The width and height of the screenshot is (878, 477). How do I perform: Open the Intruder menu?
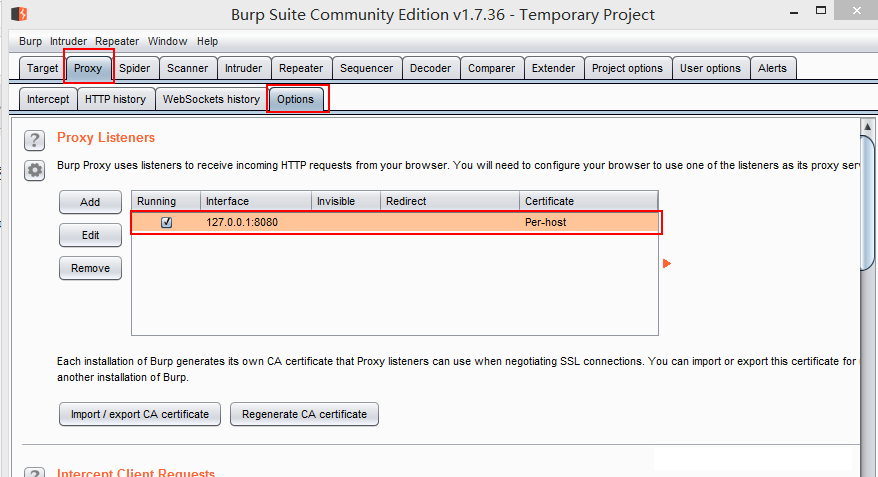(68, 41)
